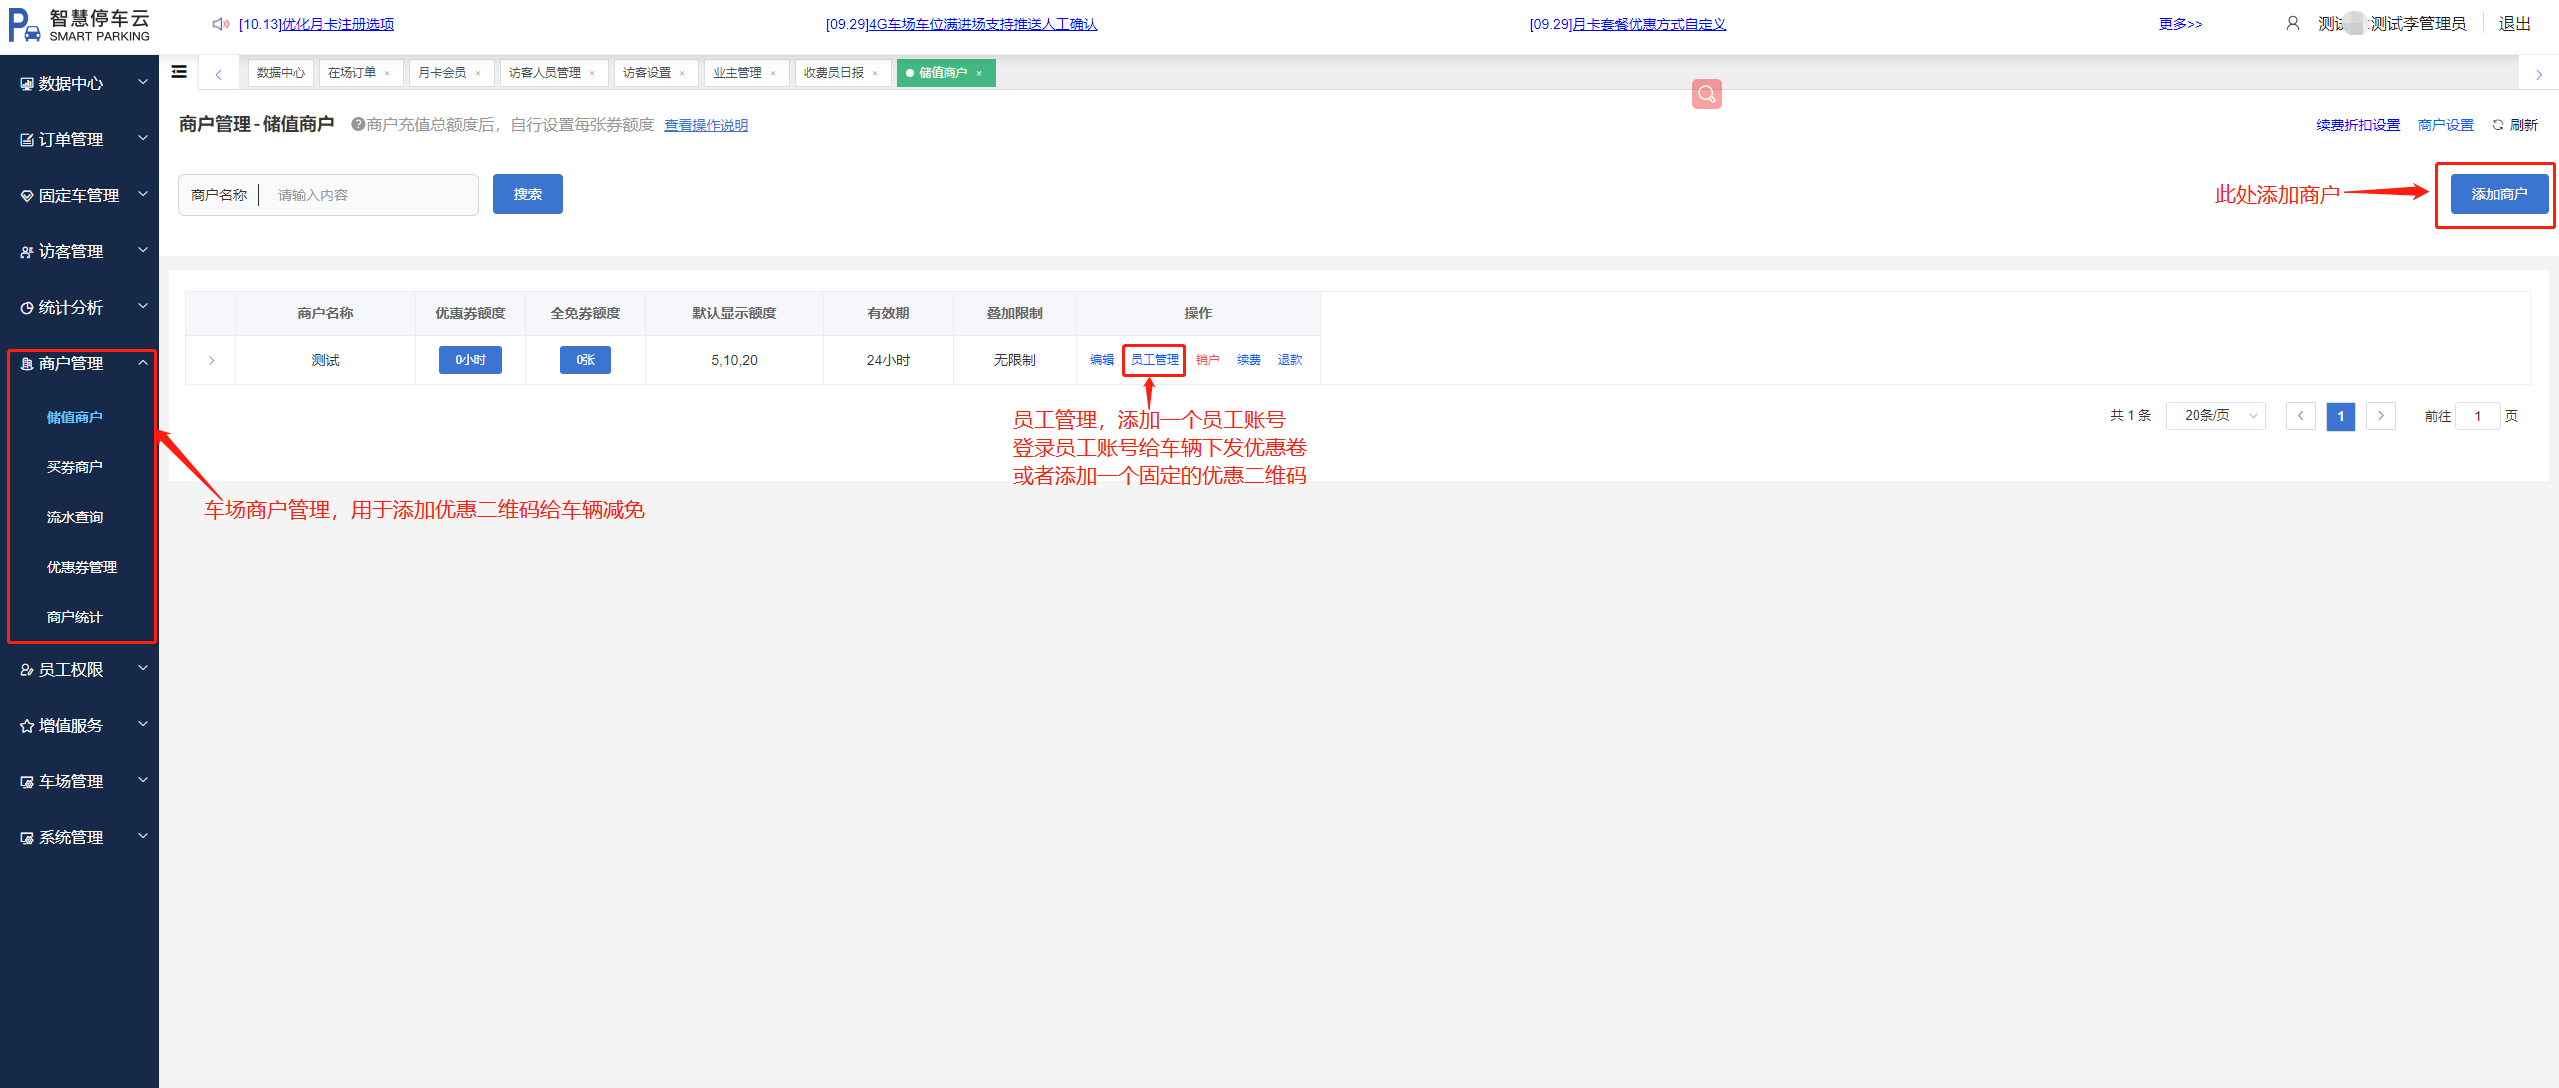The height and width of the screenshot is (1088, 2559).
Task: Expand the 员工权限 sidebar menu
Action: pos(79,669)
